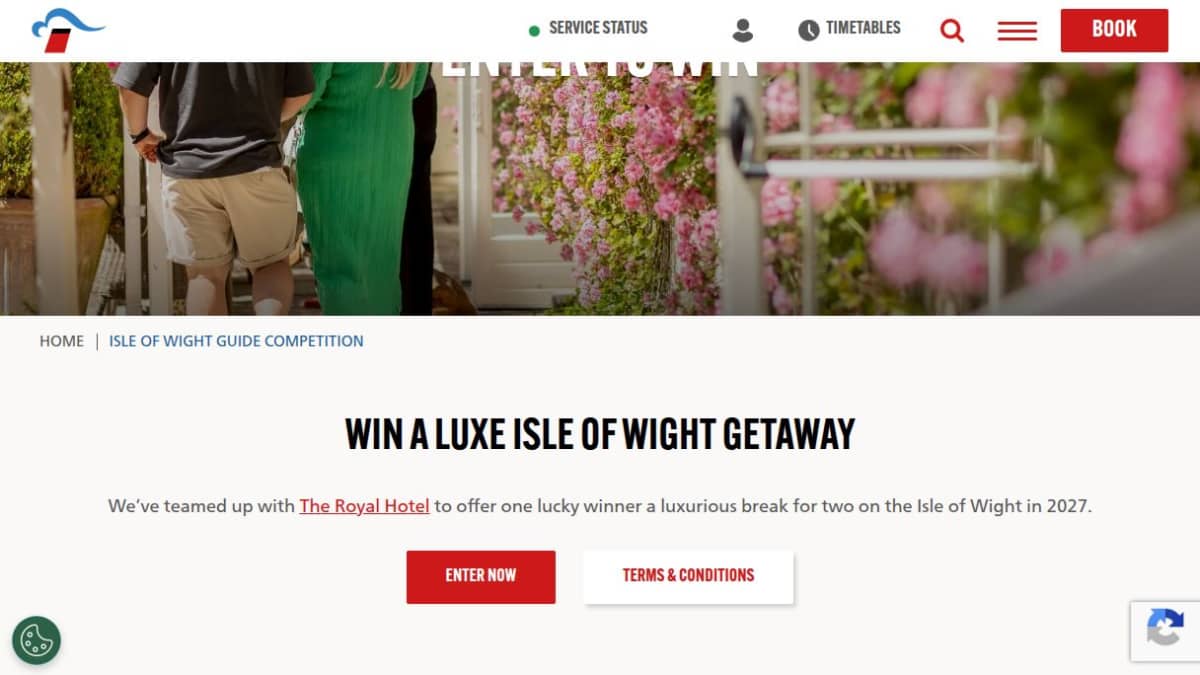Click the competition description paragraph
Viewport: 1200px width, 675px height.
[600, 506]
